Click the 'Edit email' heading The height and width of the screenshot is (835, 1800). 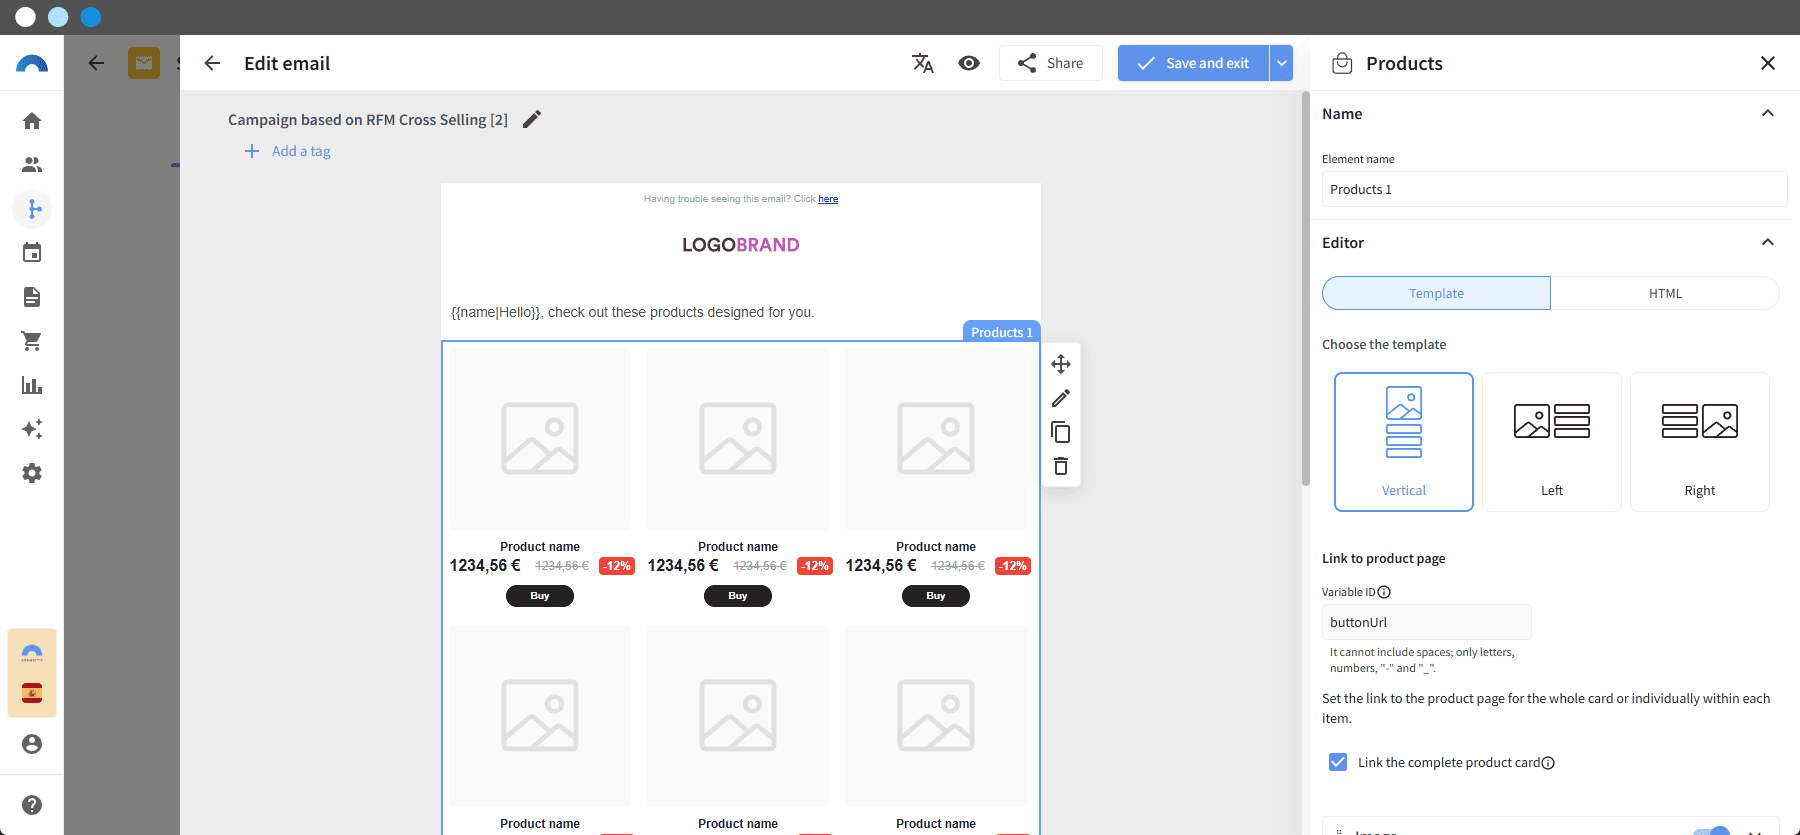pos(287,63)
